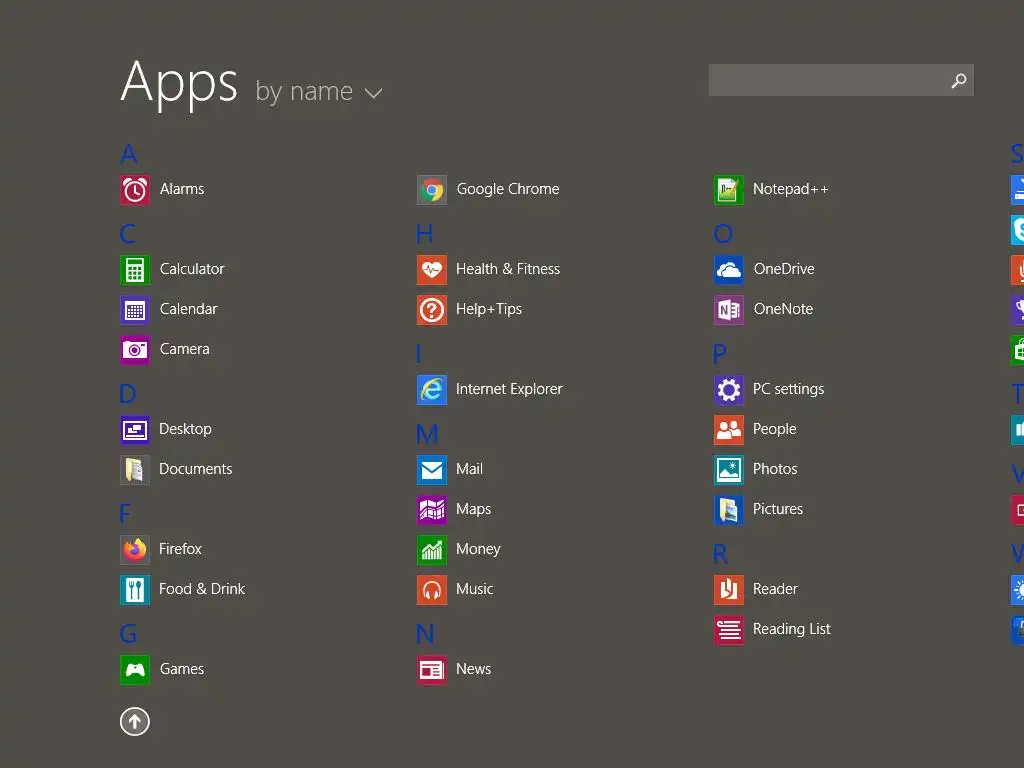
Task: Launch the Calculator app icon
Action: coord(135,270)
